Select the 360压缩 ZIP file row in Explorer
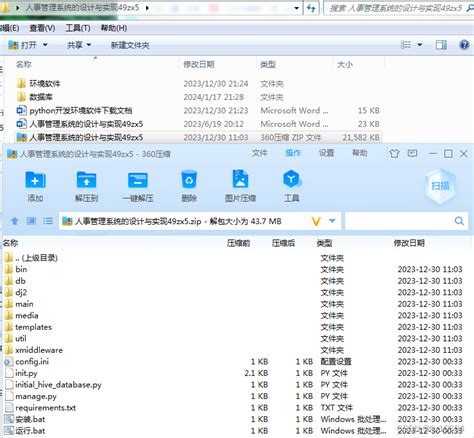The height and width of the screenshot is (438, 474). click(x=198, y=137)
